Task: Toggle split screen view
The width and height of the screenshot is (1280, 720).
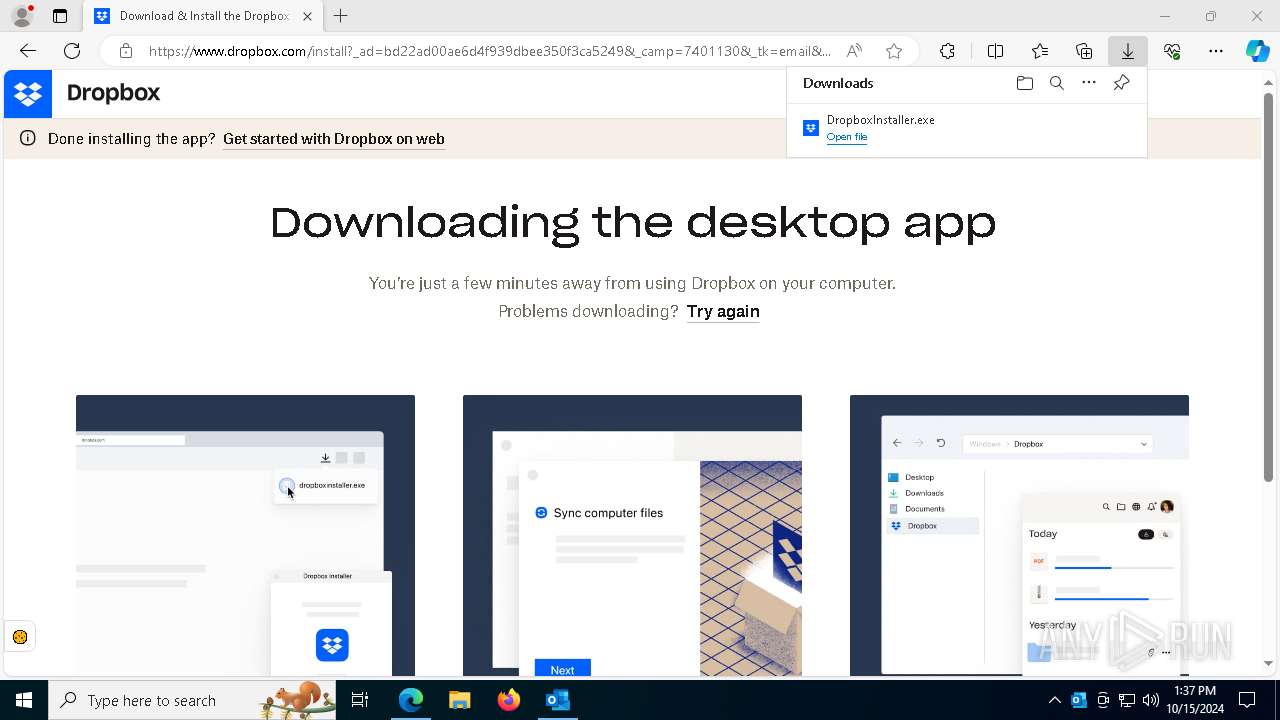Action: point(995,51)
